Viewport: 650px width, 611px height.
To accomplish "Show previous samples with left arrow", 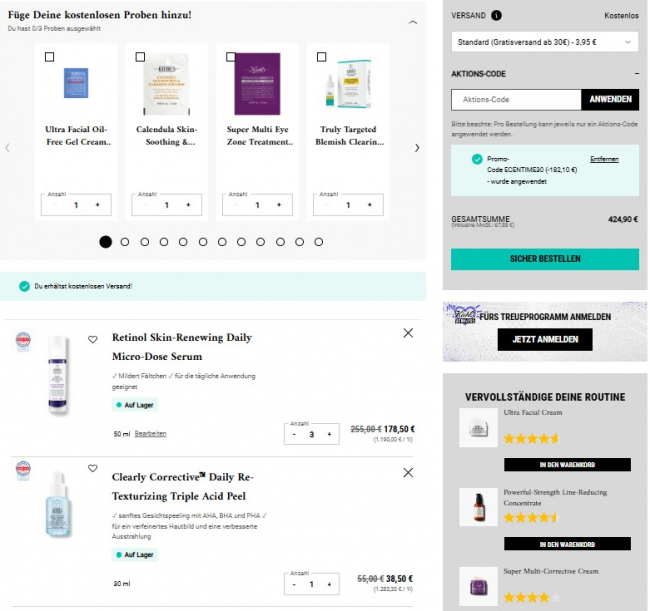I will tap(8, 148).
